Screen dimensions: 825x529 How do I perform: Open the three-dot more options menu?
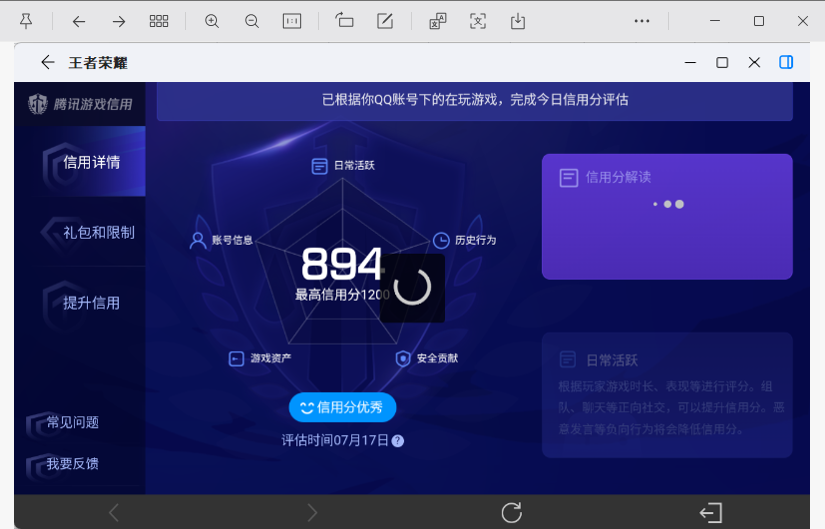tap(642, 21)
